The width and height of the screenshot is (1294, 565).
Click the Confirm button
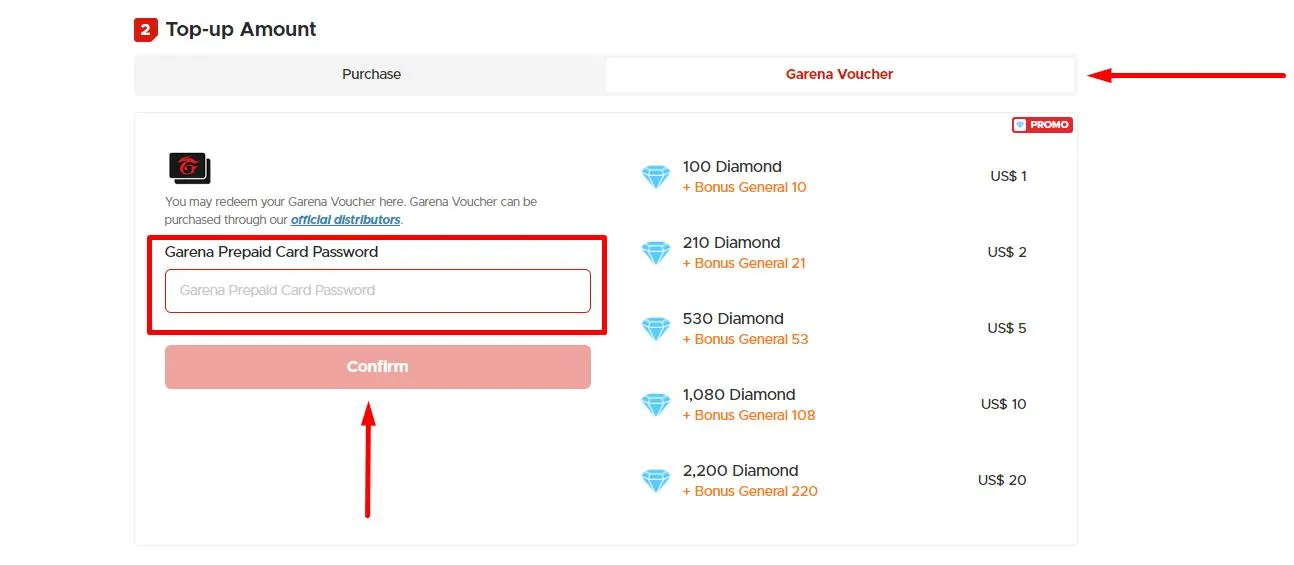click(378, 367)
